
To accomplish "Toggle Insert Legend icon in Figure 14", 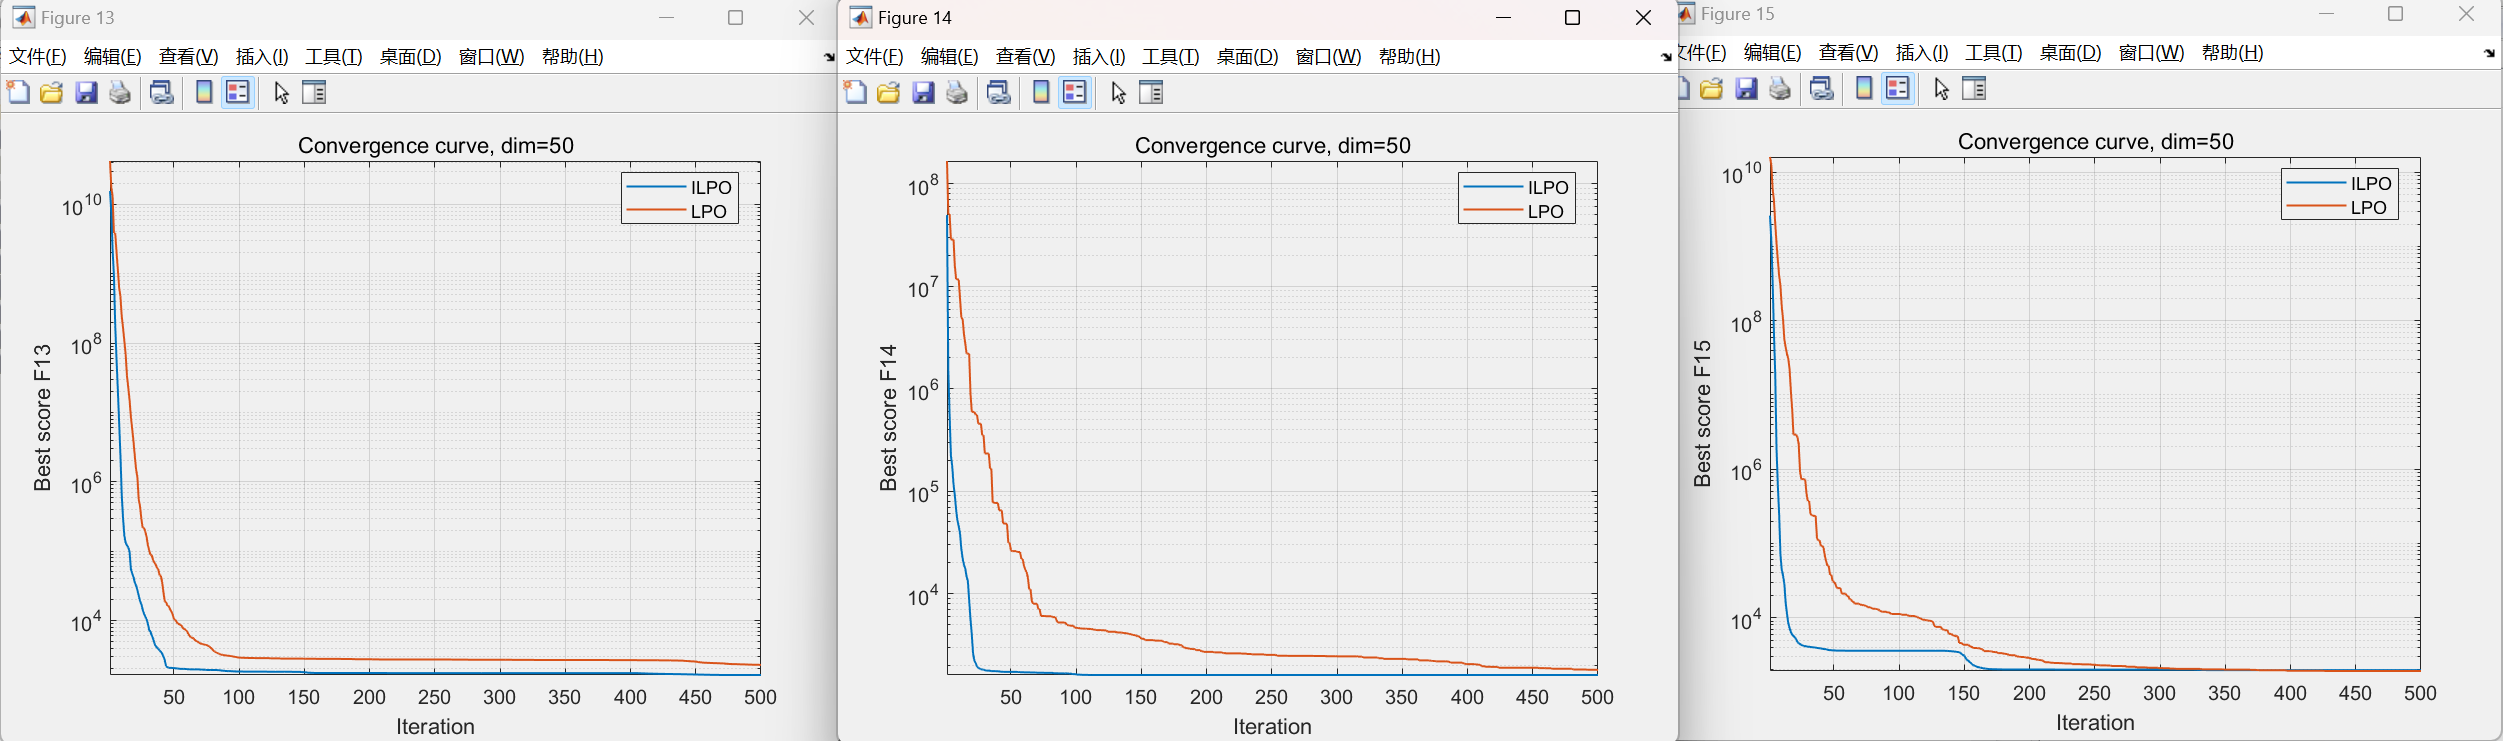I will point(1075,92).
